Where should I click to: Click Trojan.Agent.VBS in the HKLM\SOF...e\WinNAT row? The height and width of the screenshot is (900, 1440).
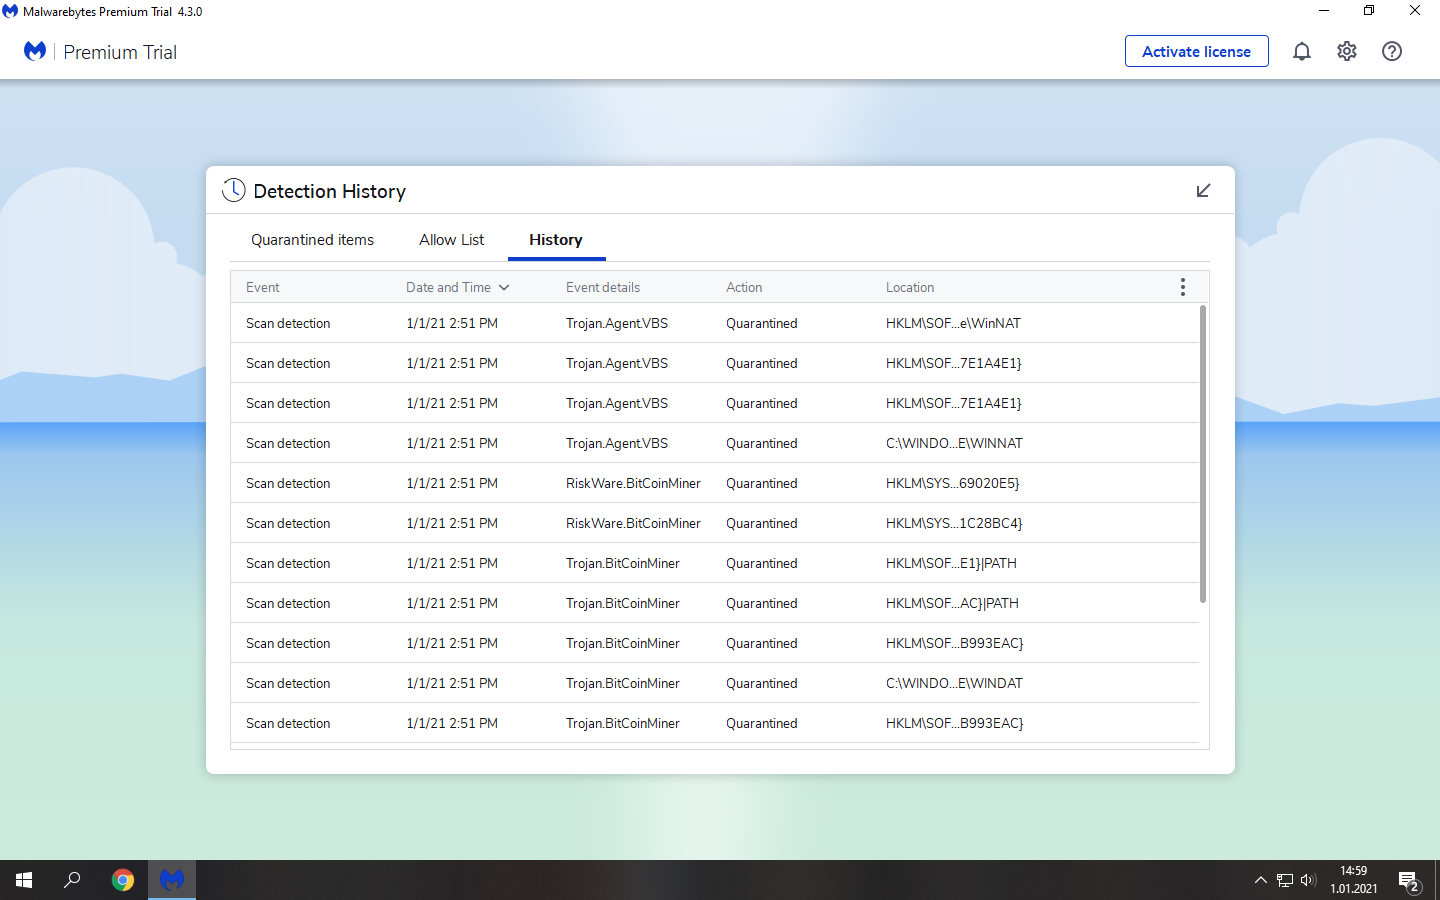[617, 323]
